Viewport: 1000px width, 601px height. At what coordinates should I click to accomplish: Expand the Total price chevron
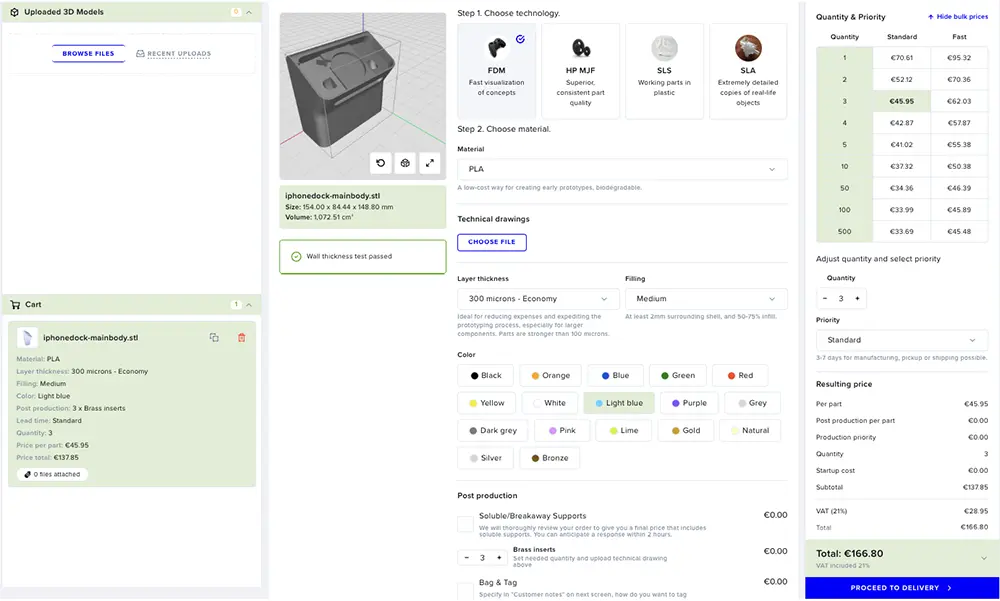click(x=983, y=558)
